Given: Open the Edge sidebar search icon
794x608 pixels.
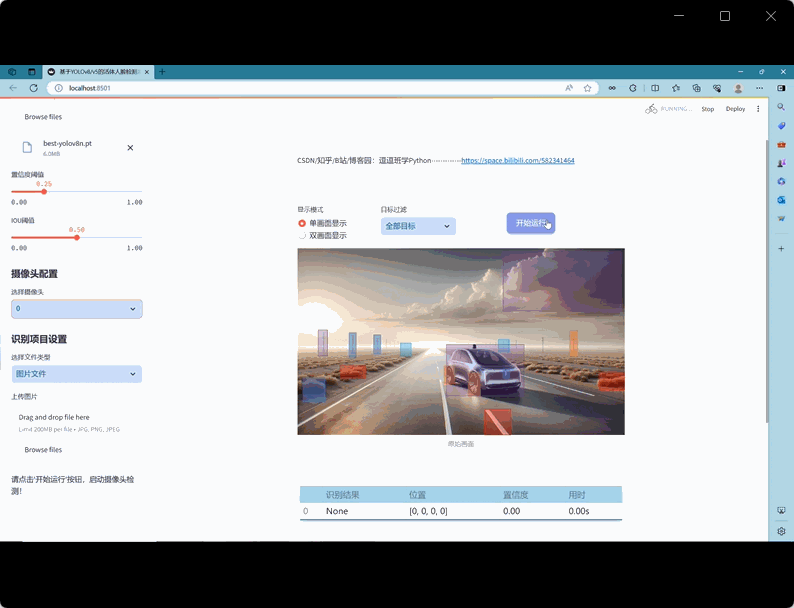Looking at the screenshot, I should 781,107.
